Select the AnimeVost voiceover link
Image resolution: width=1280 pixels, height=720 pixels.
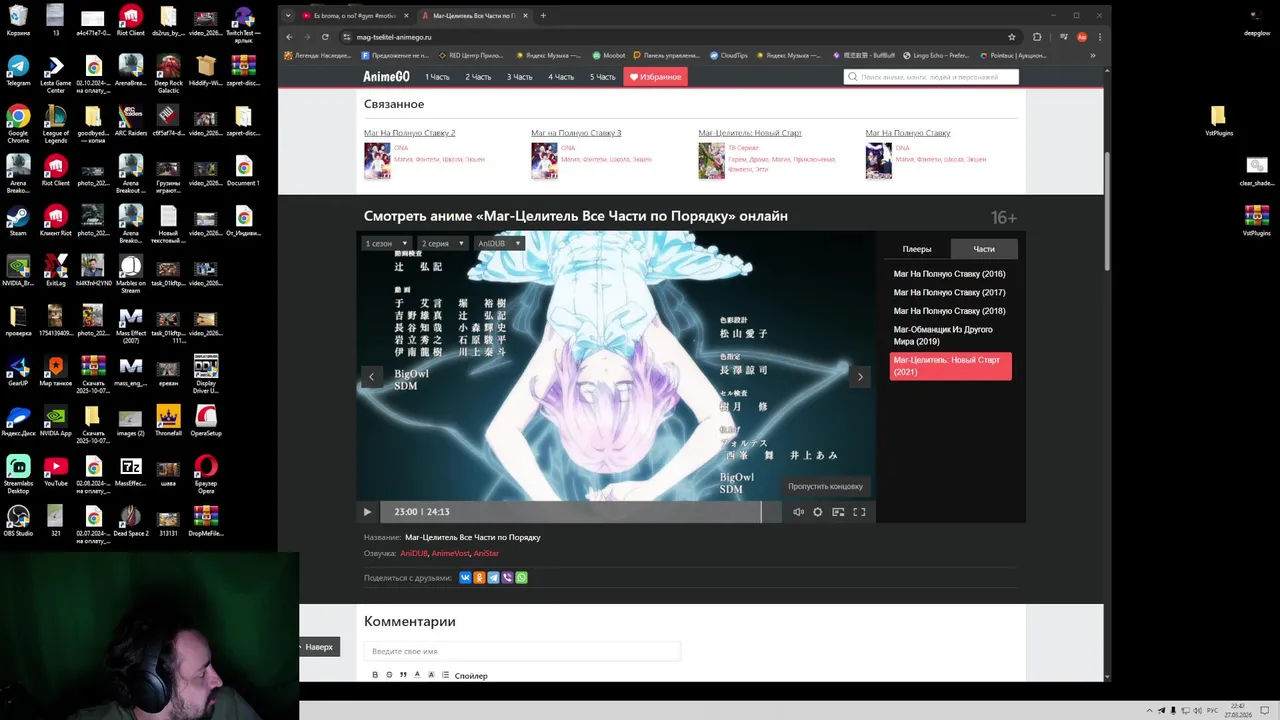click(451, 553)
